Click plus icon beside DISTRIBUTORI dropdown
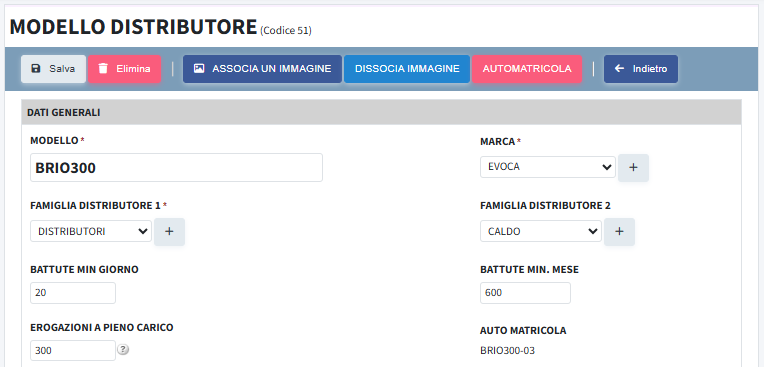 tap(170, 232)
